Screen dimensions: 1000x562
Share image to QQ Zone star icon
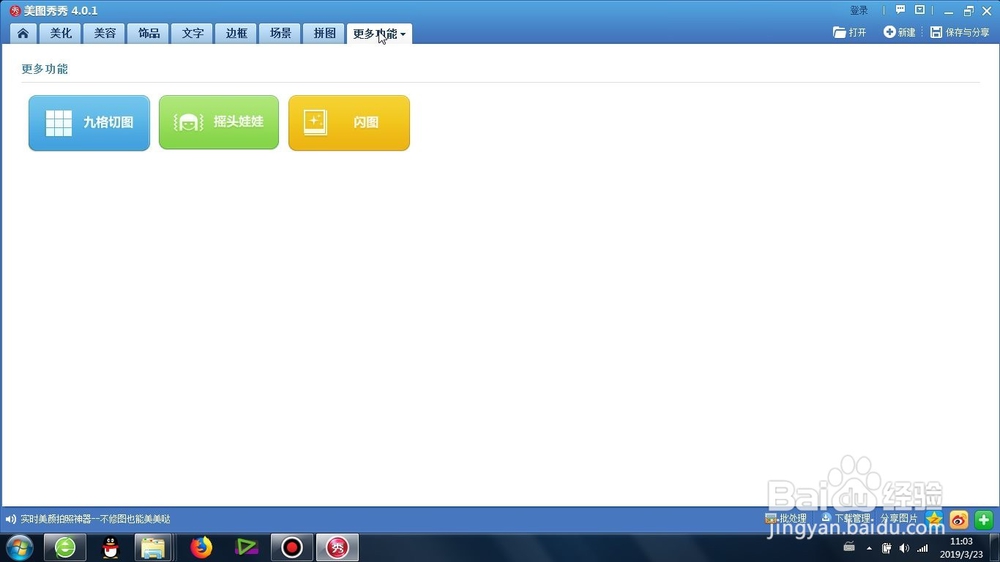pos(934,519)
